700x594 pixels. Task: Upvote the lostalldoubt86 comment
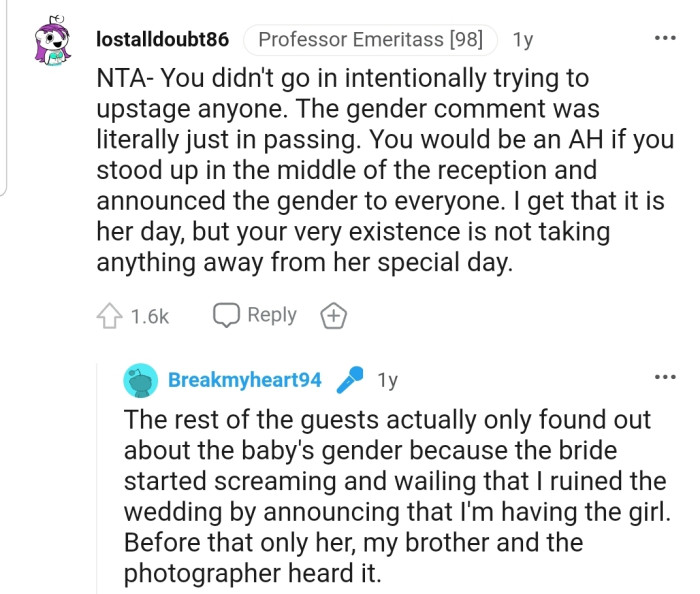point(109,316)
